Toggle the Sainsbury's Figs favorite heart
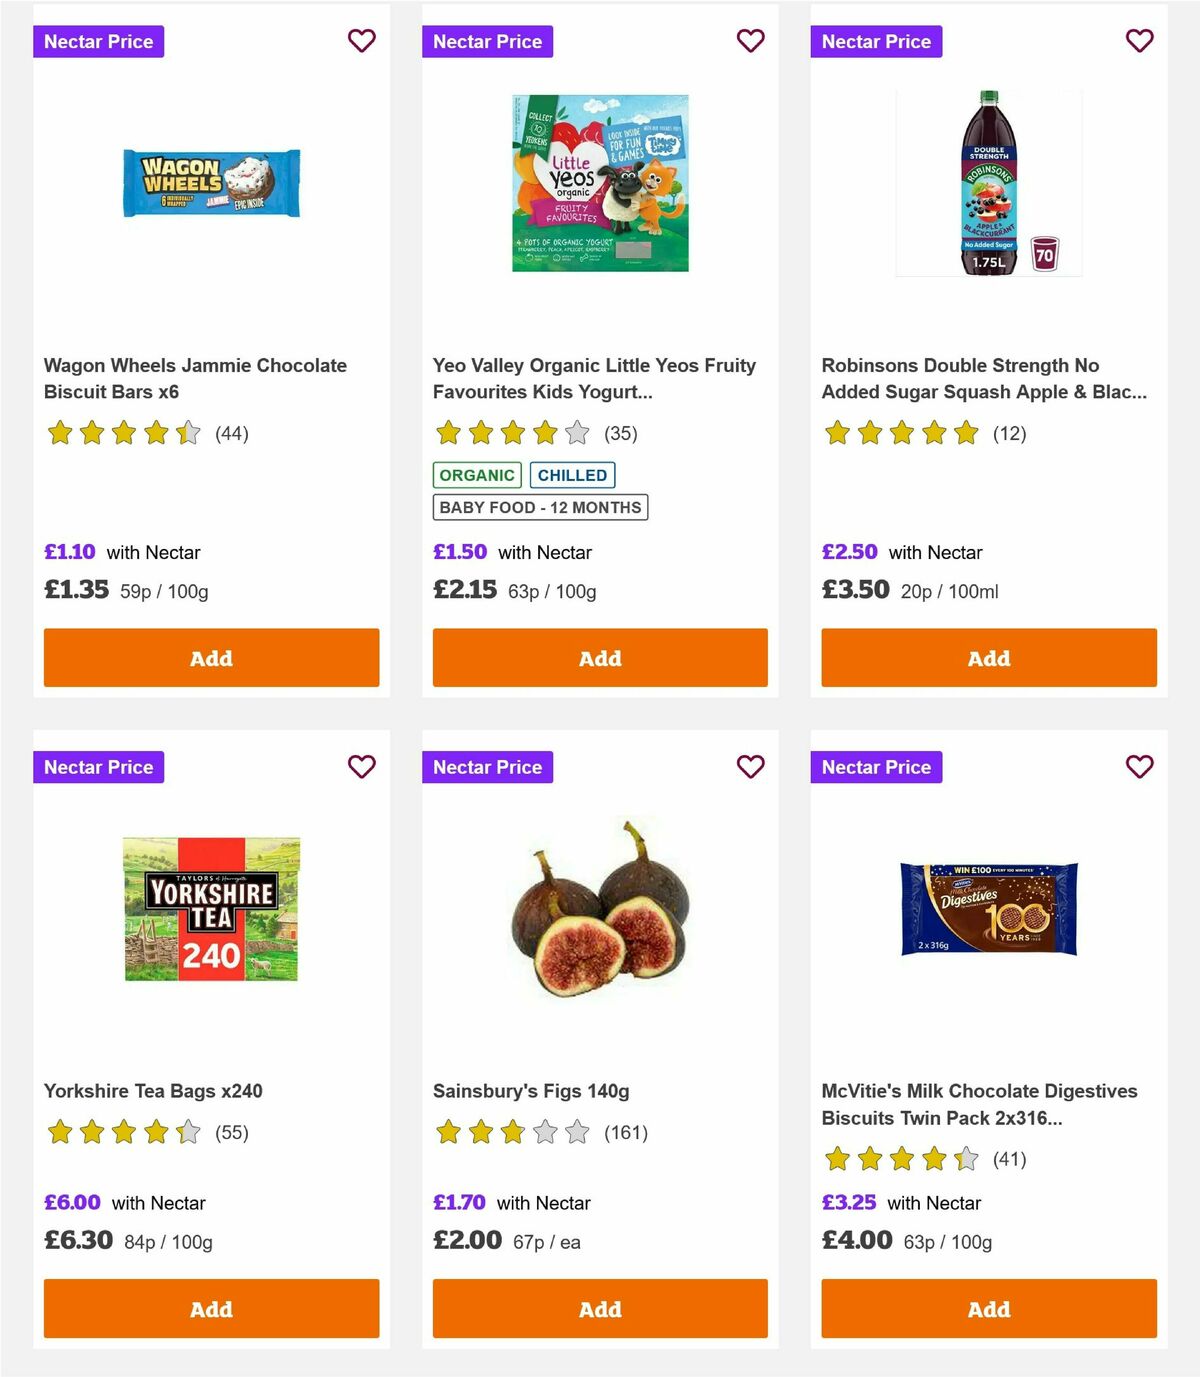This screenshot has width=1200, height=1377. click(x=750, y=767)
